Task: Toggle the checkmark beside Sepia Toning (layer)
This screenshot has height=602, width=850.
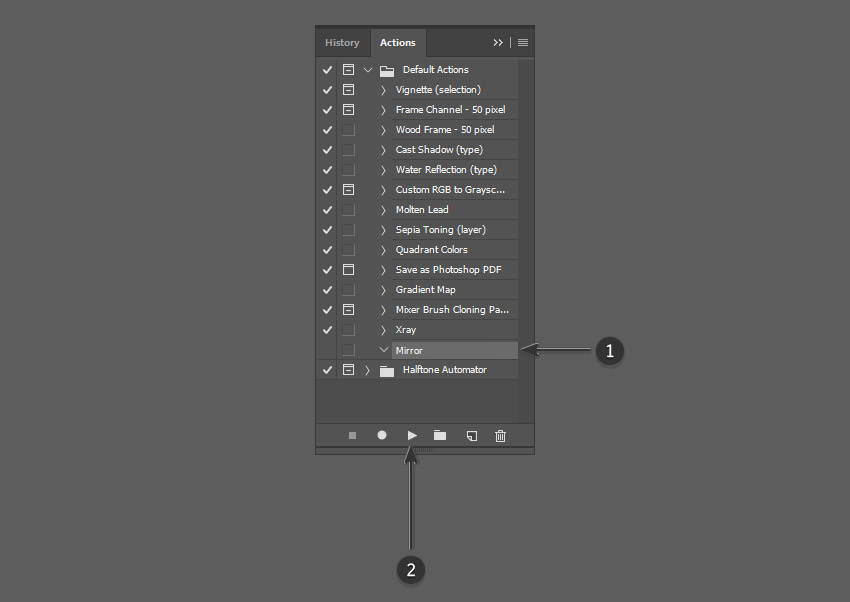Action: [x=327, y=229]
